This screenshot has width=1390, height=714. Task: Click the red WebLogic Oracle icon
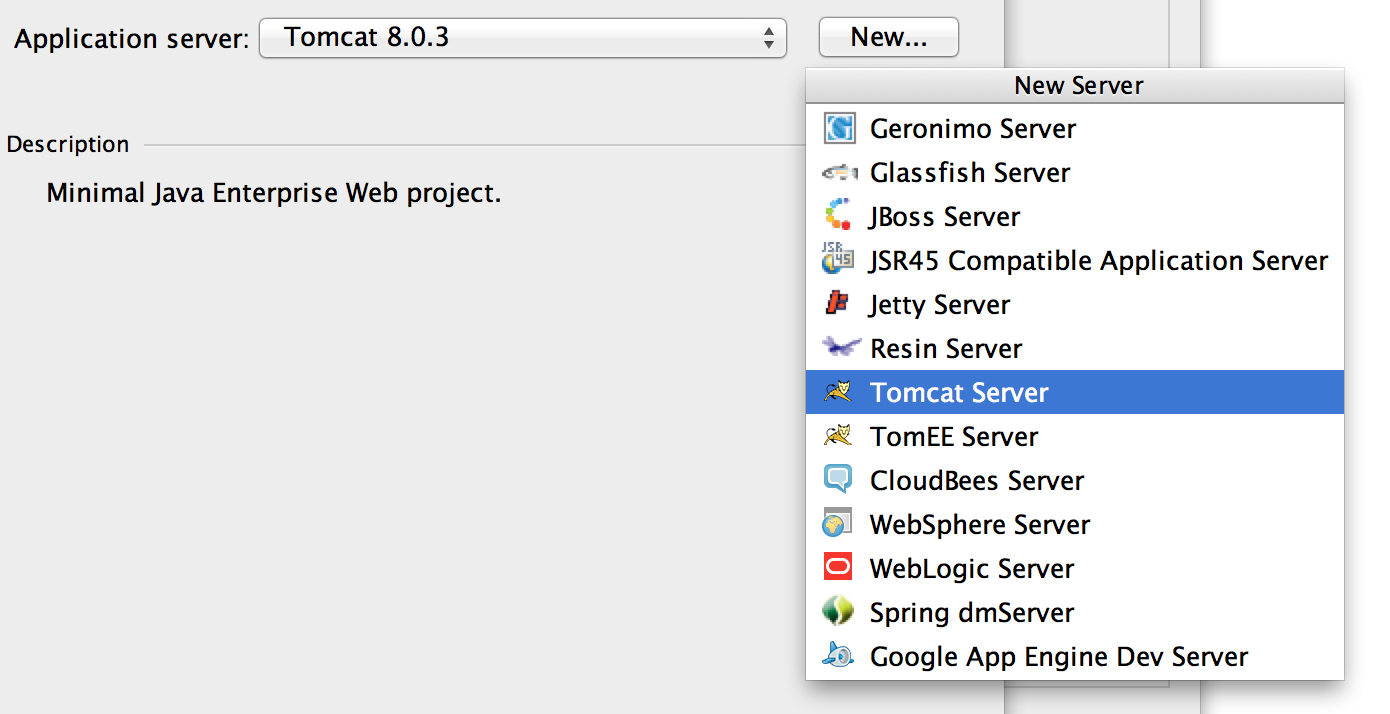point(838,568)
